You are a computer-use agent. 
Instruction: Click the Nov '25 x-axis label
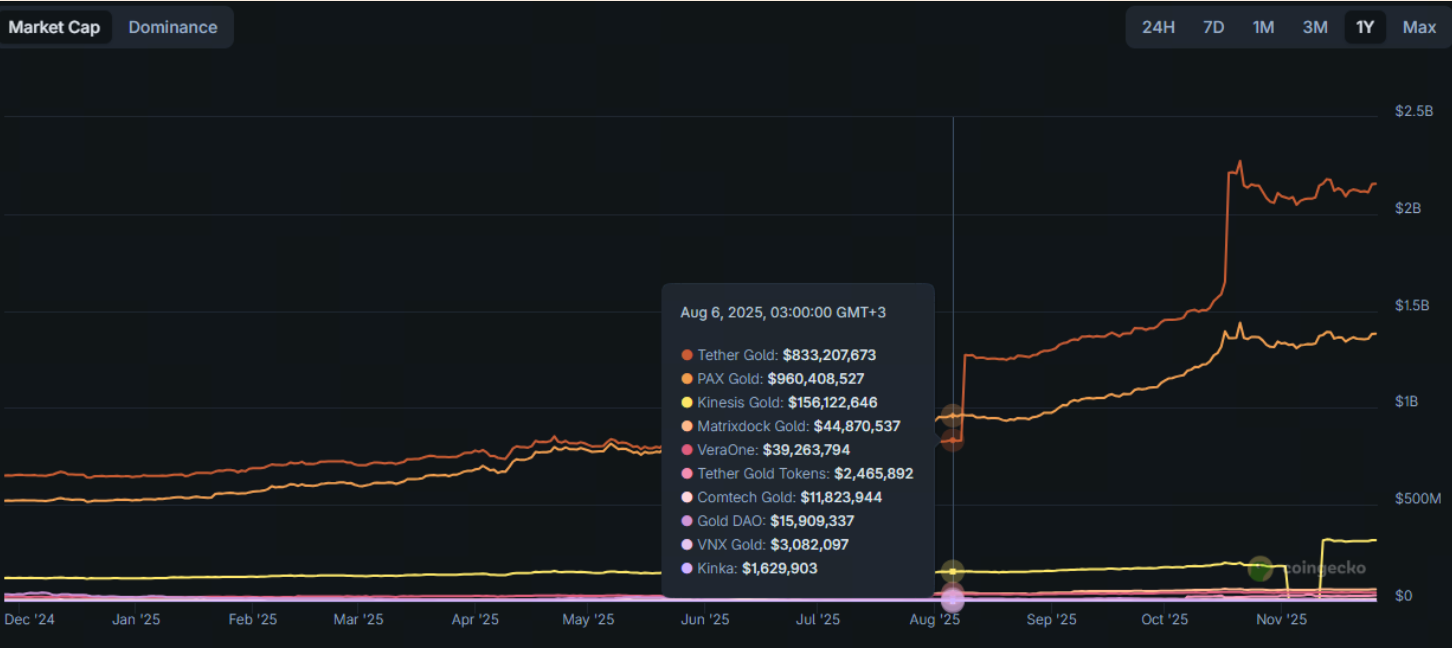pyautogui.click(x=1281, y=620)
